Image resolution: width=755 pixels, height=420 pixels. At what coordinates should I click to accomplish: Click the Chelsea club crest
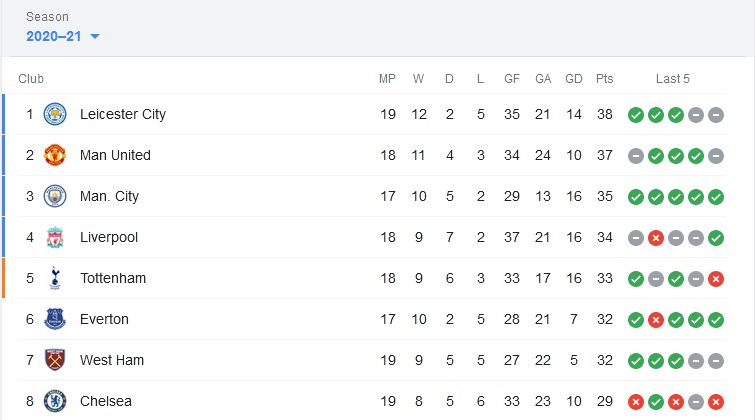click(55, 401)
